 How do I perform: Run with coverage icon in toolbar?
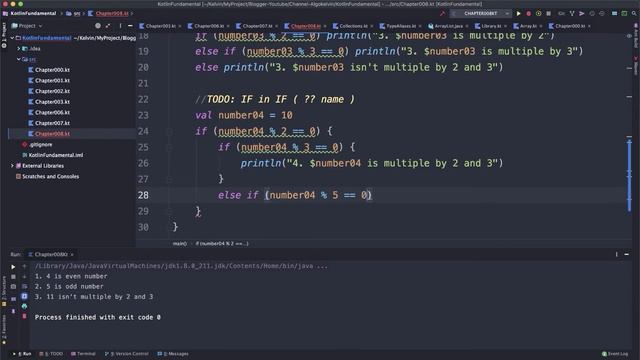[538, 13]
